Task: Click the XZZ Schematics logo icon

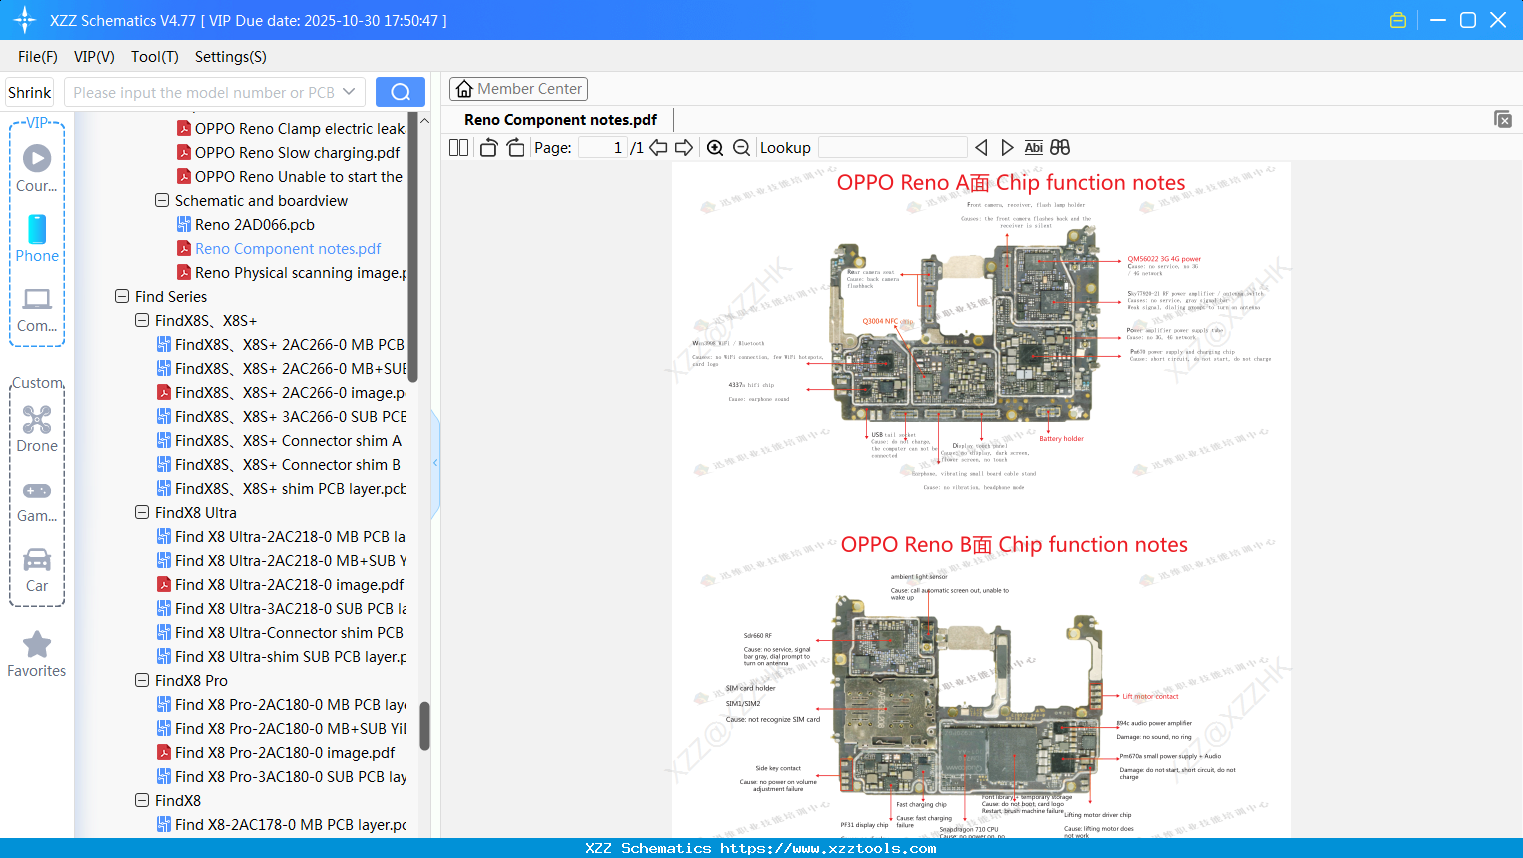Action: click(x=25, y=20)
